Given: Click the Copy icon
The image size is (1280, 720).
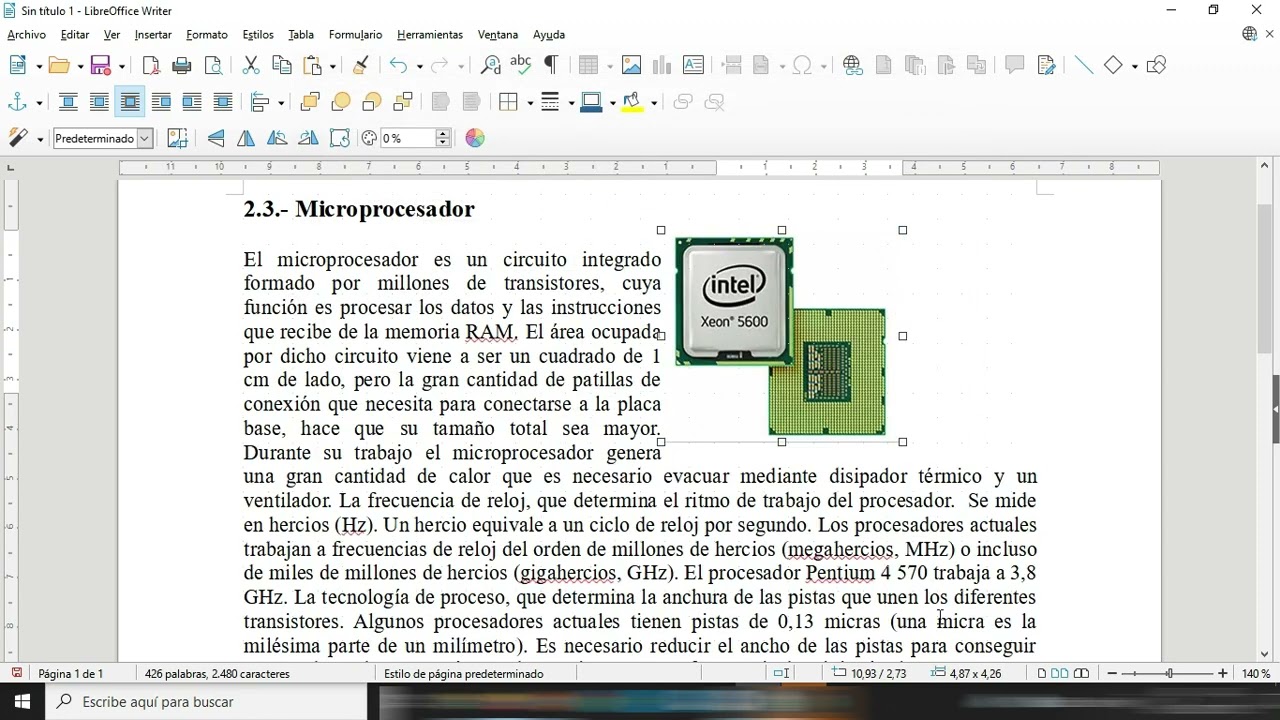Looking at the screenshot, I should click(282, 65).
